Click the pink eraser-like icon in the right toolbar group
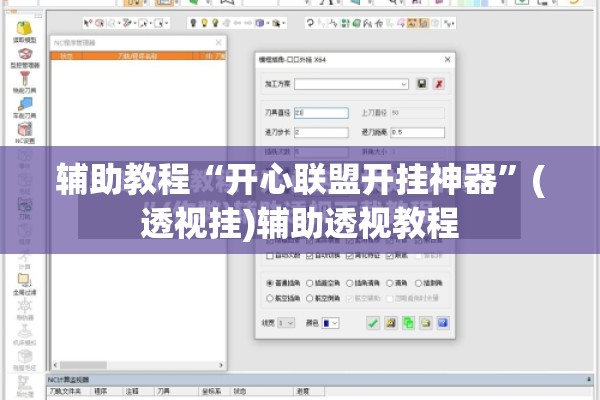Viewport: 600px width, 400px height. [401, 23]
